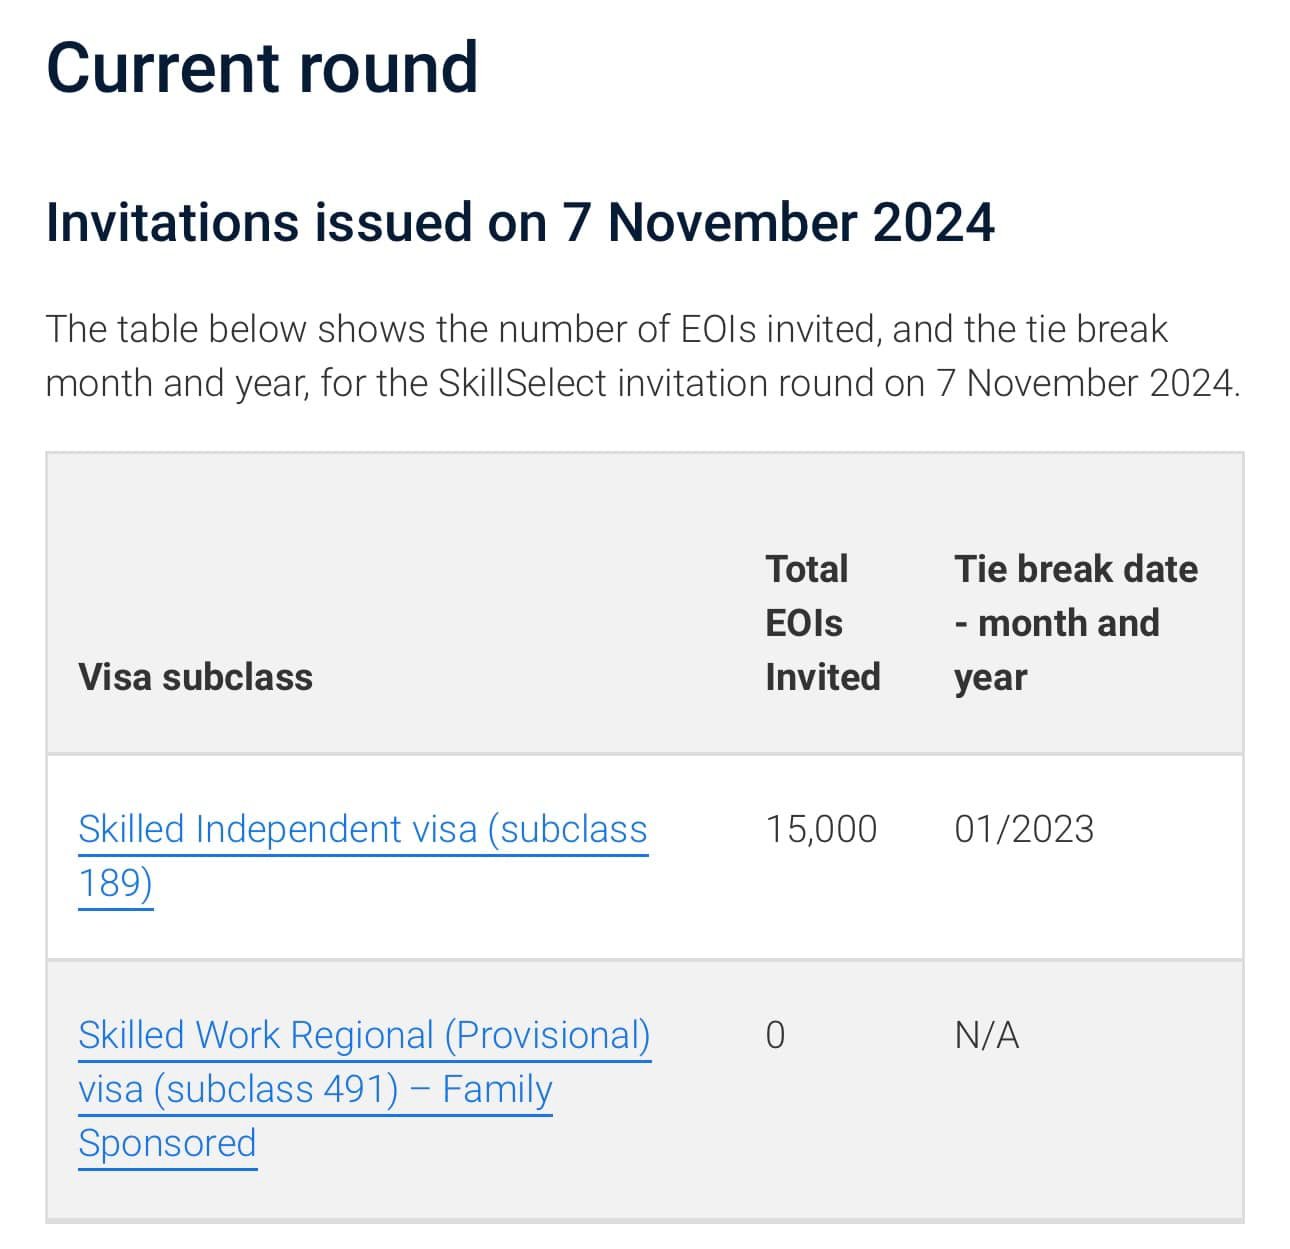Click the 0 value in the subclass 491 row
This screenshot has height=1249, width=1290.
[775, 1035]
